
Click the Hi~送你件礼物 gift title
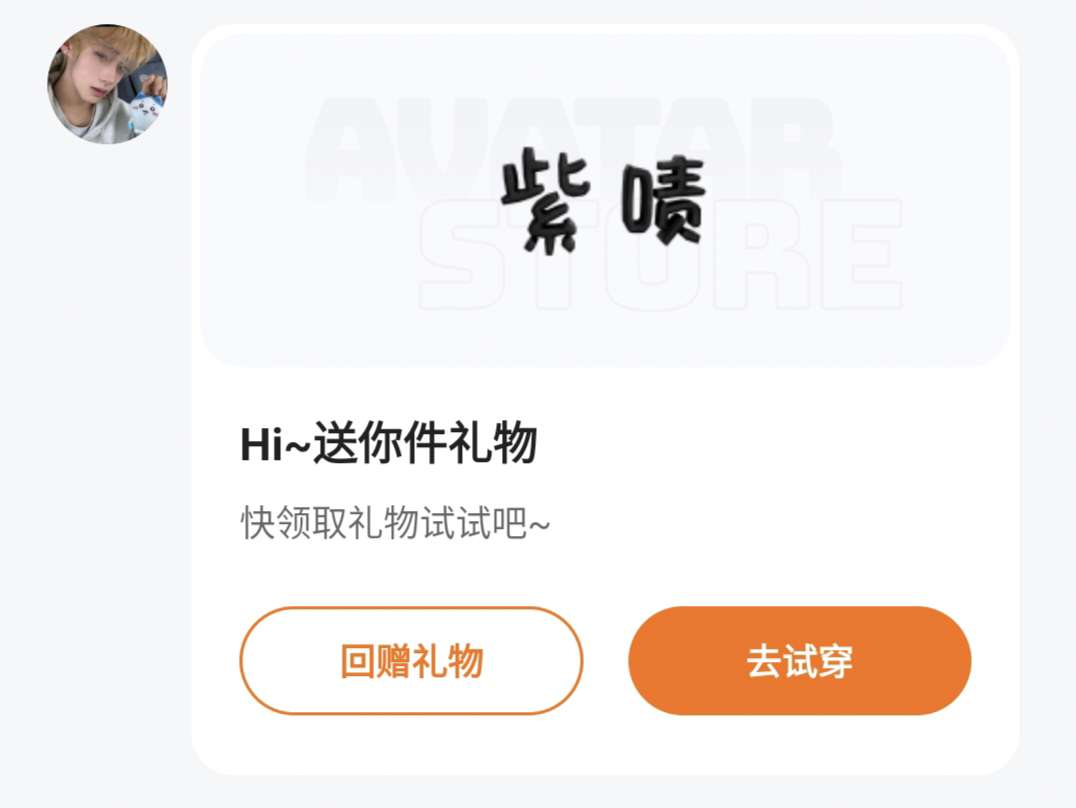388,443
